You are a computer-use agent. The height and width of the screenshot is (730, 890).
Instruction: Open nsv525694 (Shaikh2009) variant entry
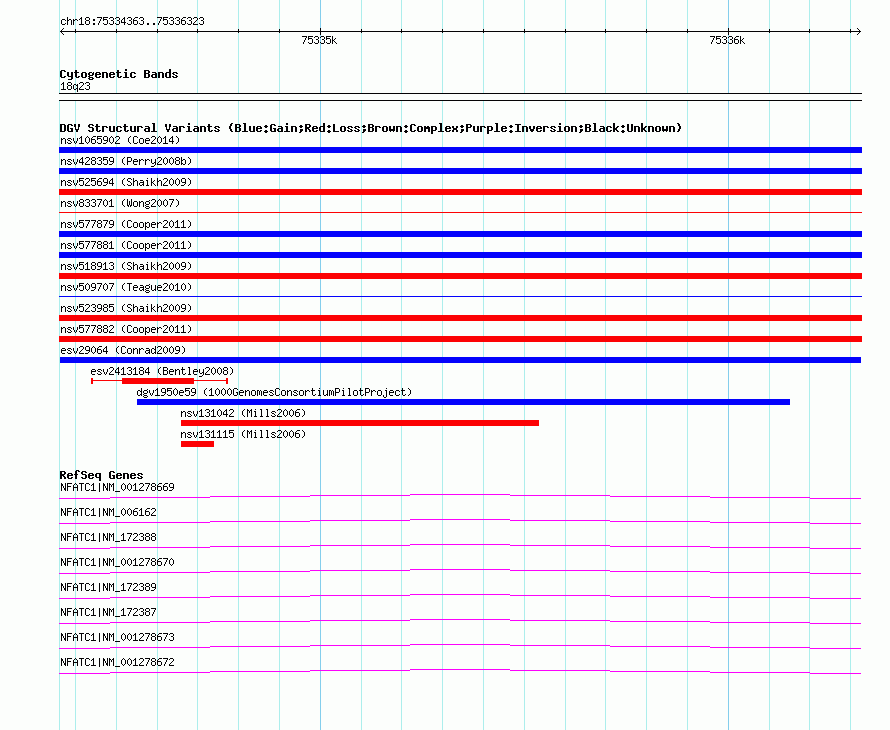[126, 182]
